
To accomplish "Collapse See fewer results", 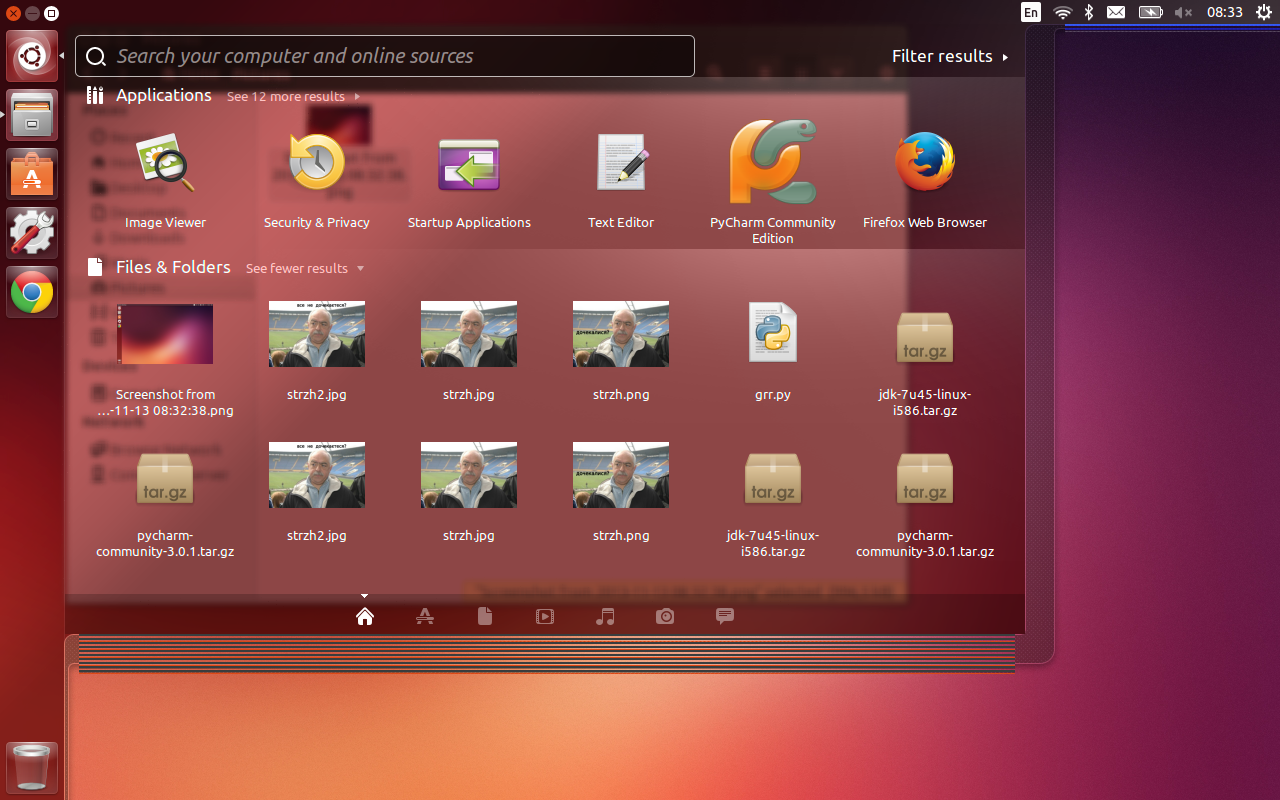I will point(304,269).
